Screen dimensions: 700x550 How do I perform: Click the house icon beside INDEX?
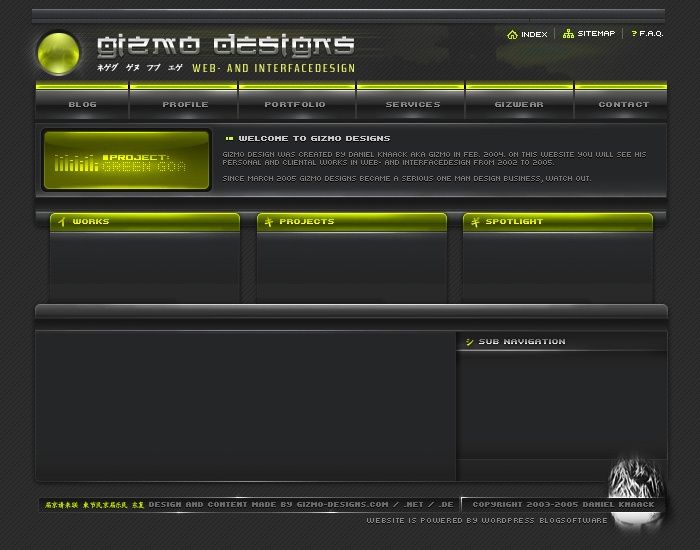[x=512, y=34]
